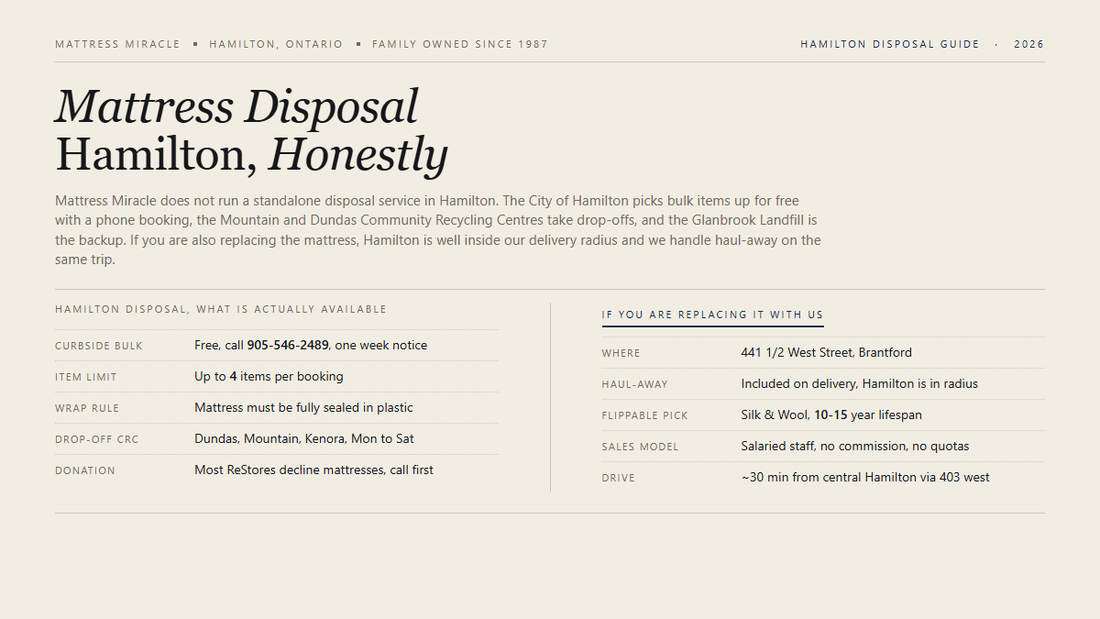Click the Donation ReStores row
The image size is (1100, 619).
[x=277, y=470]
